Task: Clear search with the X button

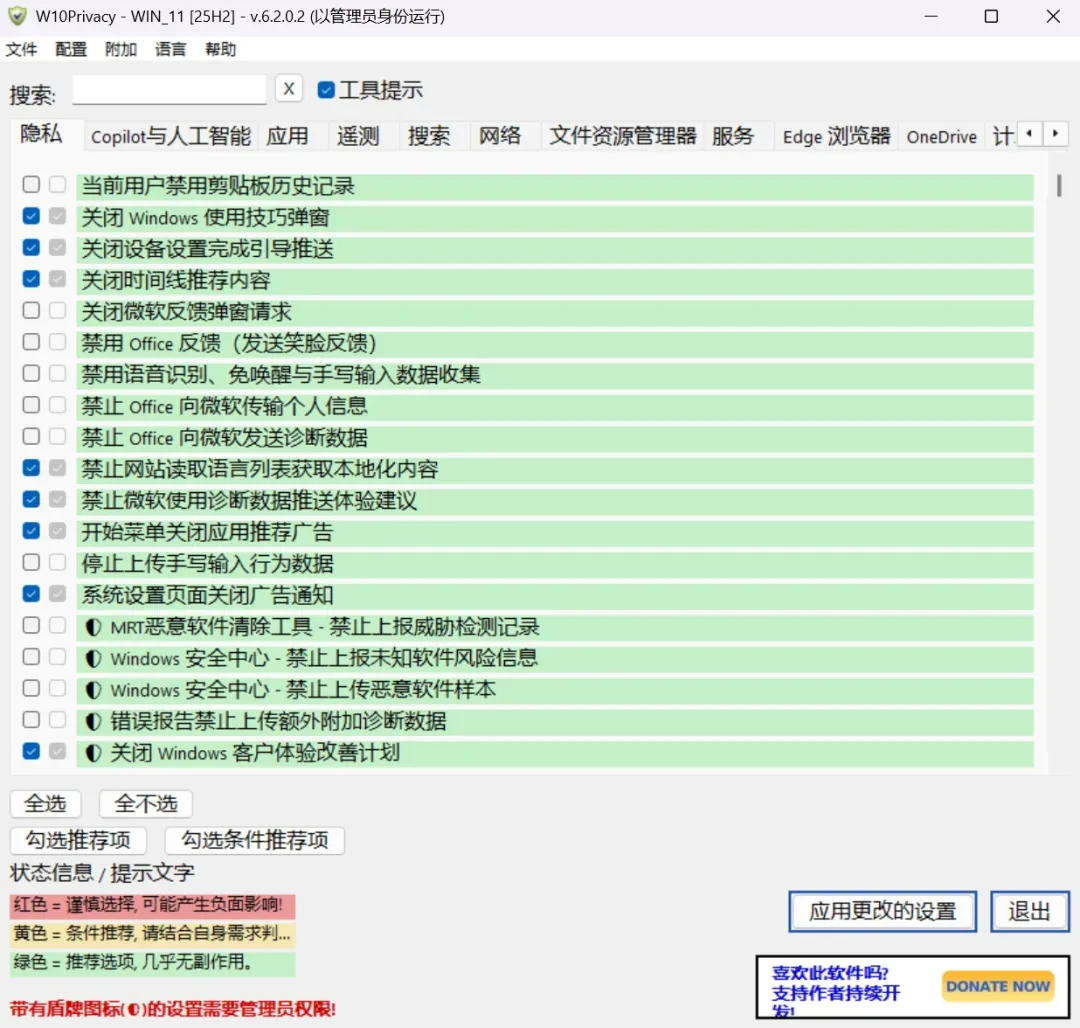Action: pos(289,89)
